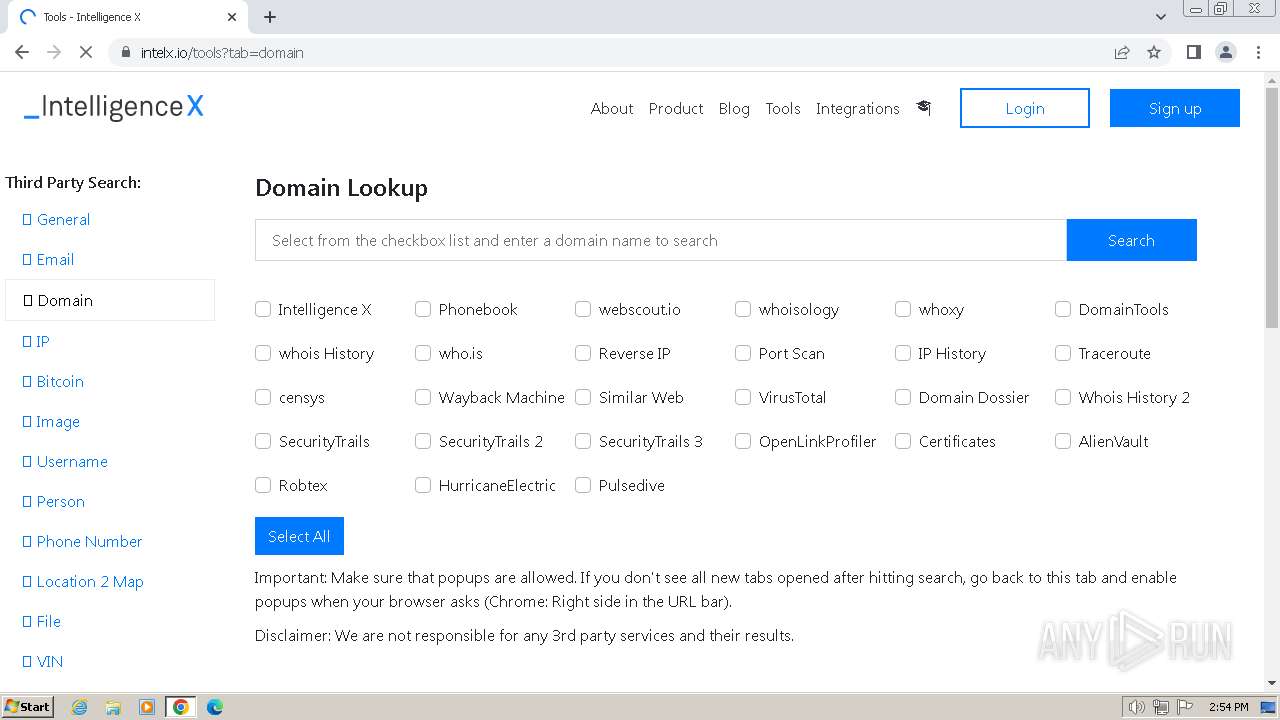
Task: Click the domain name search field
Action: pos(660,240)
